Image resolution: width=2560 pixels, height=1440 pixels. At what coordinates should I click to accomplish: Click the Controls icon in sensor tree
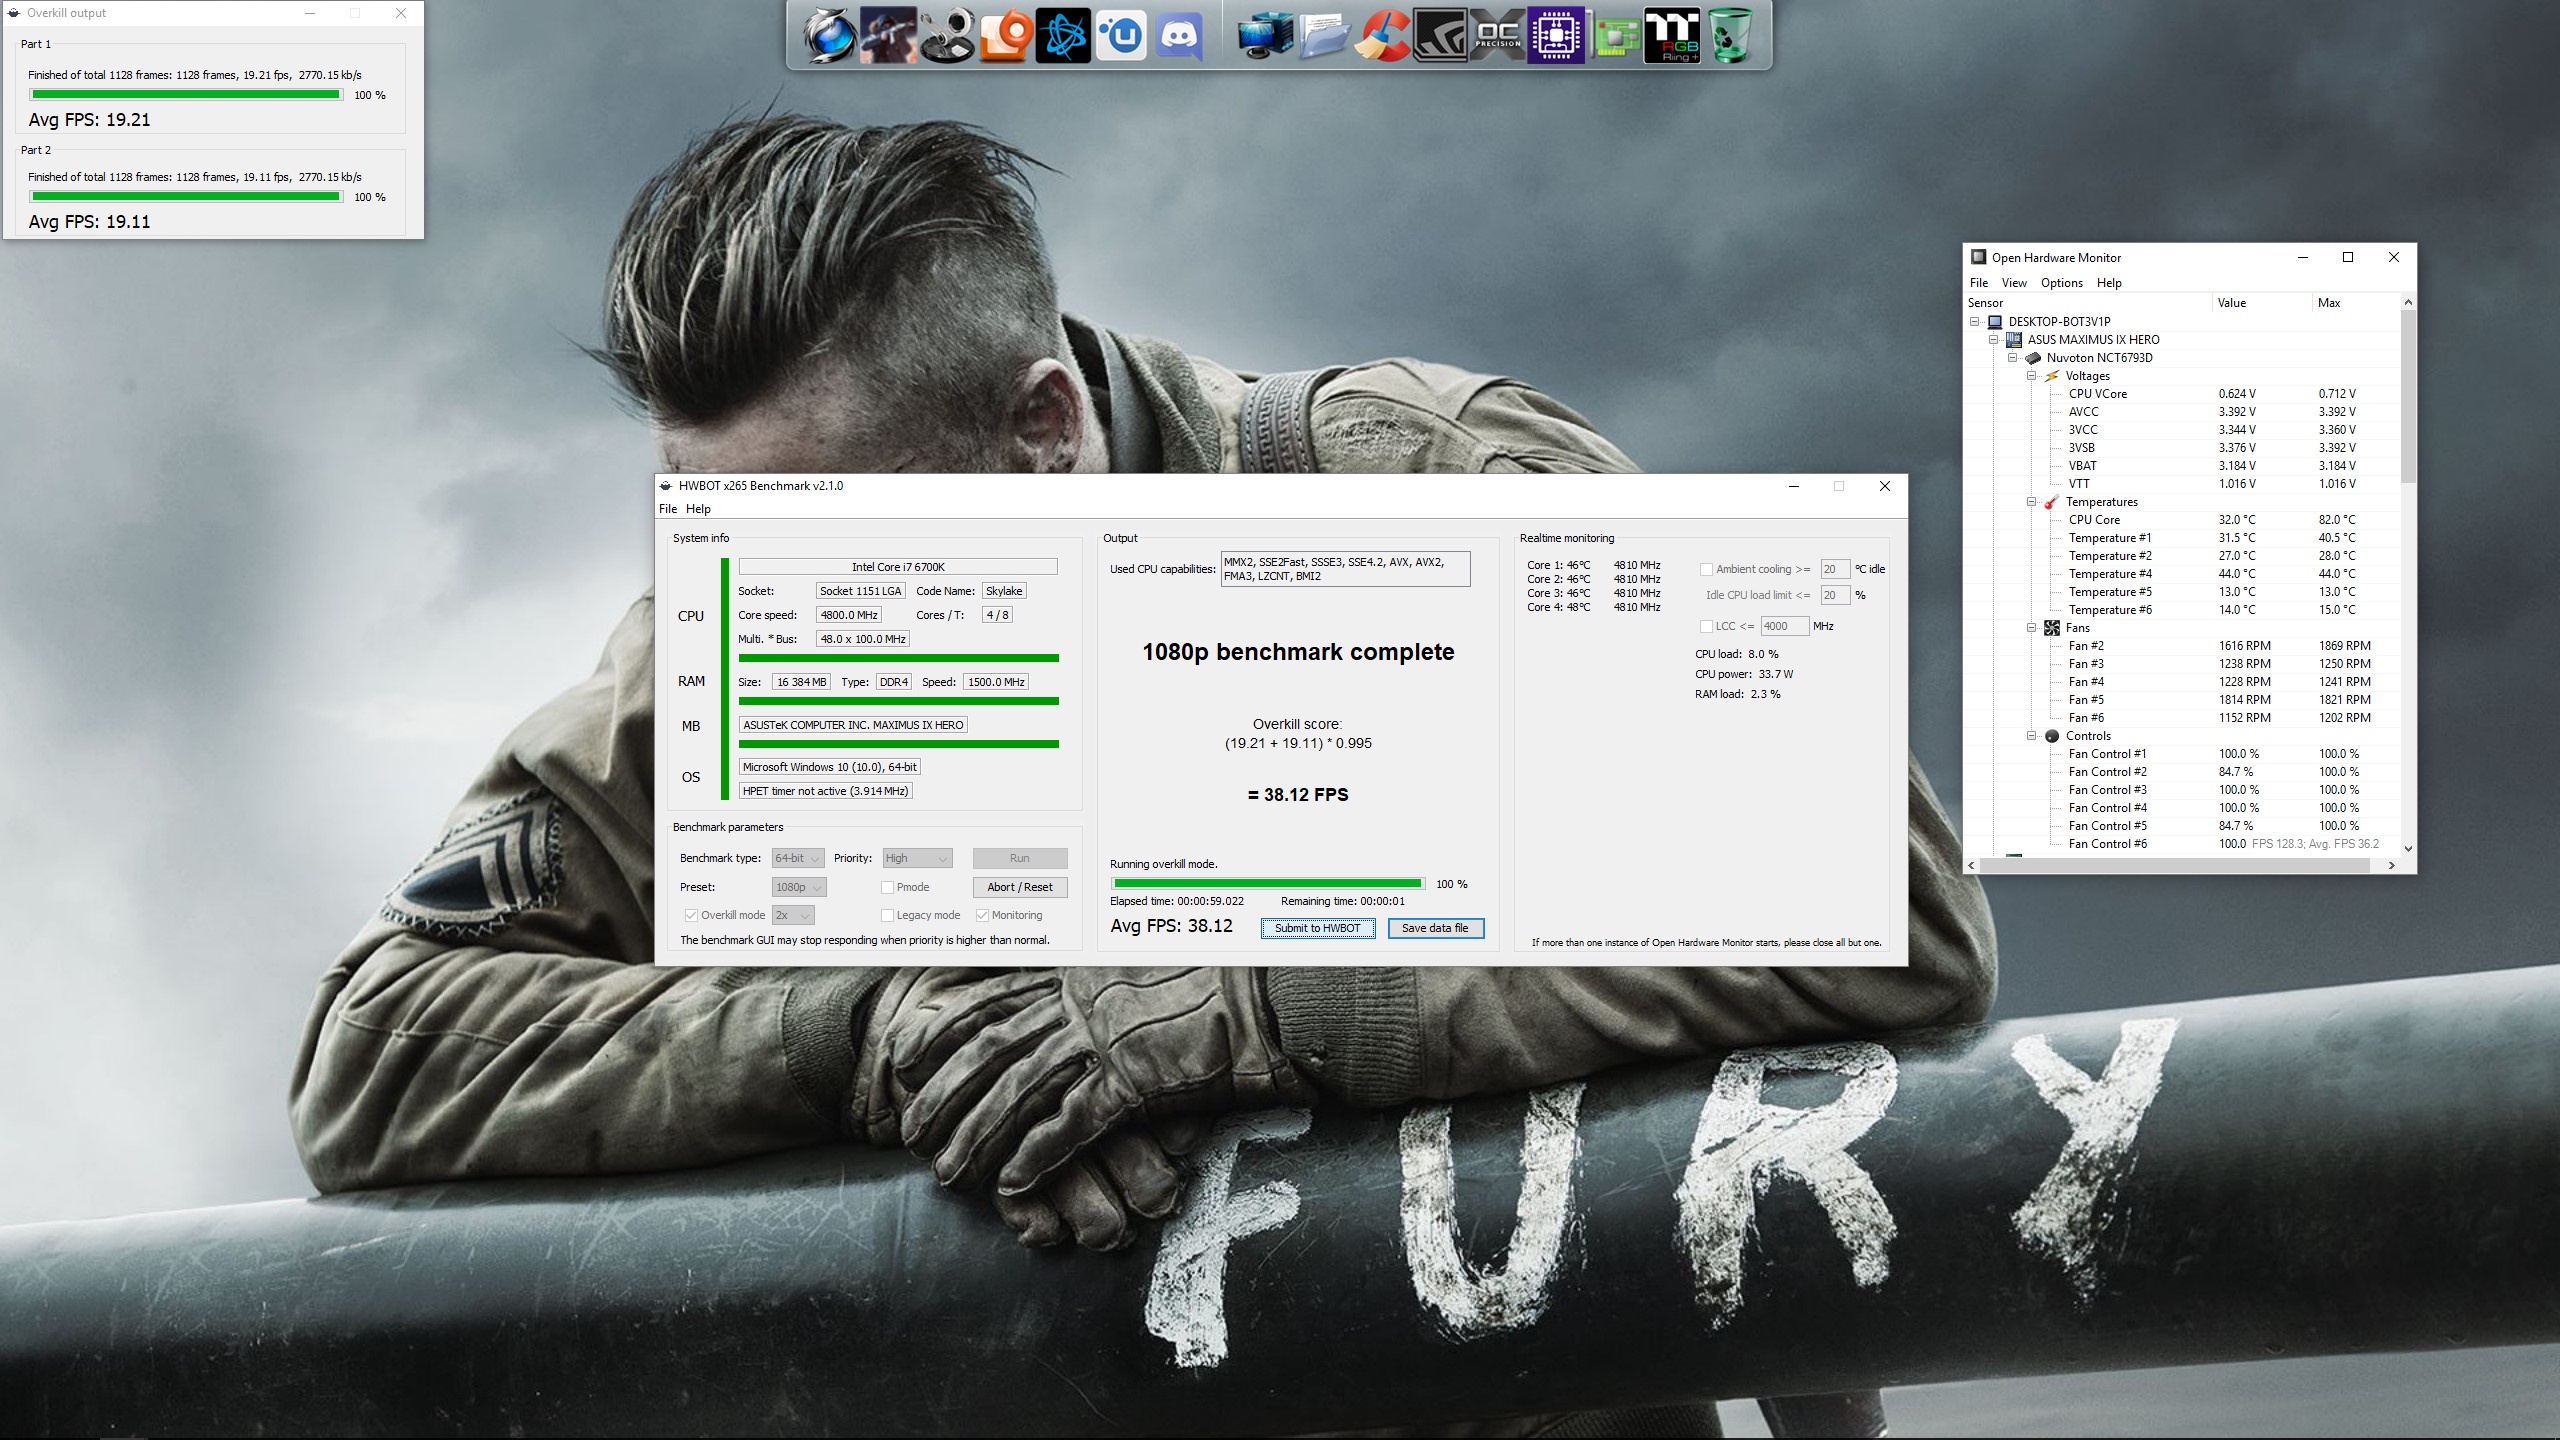pyautogui.click(x=2052, y=736)
